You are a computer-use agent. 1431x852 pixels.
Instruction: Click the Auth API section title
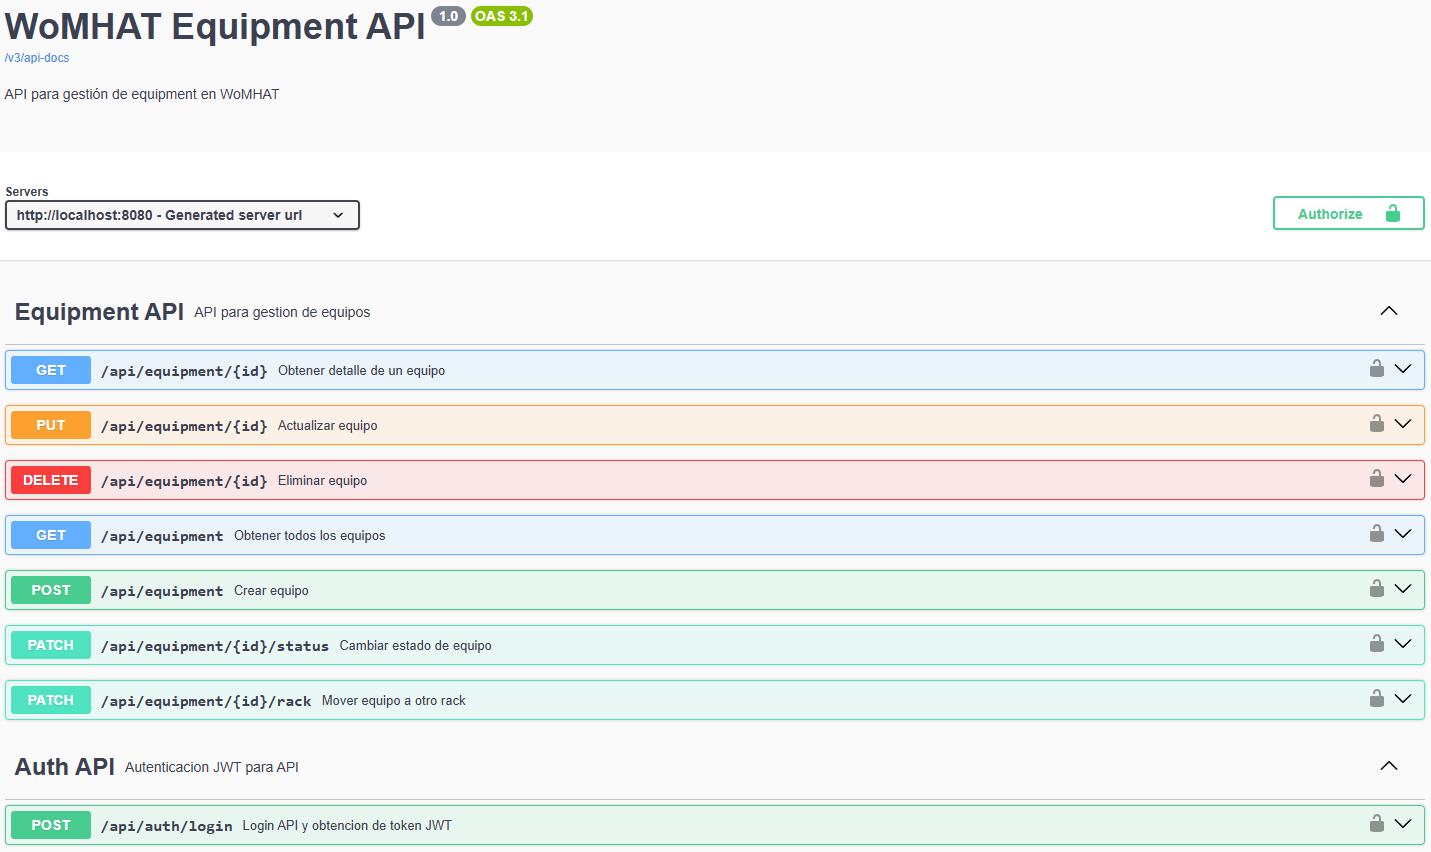pos(65,767)
